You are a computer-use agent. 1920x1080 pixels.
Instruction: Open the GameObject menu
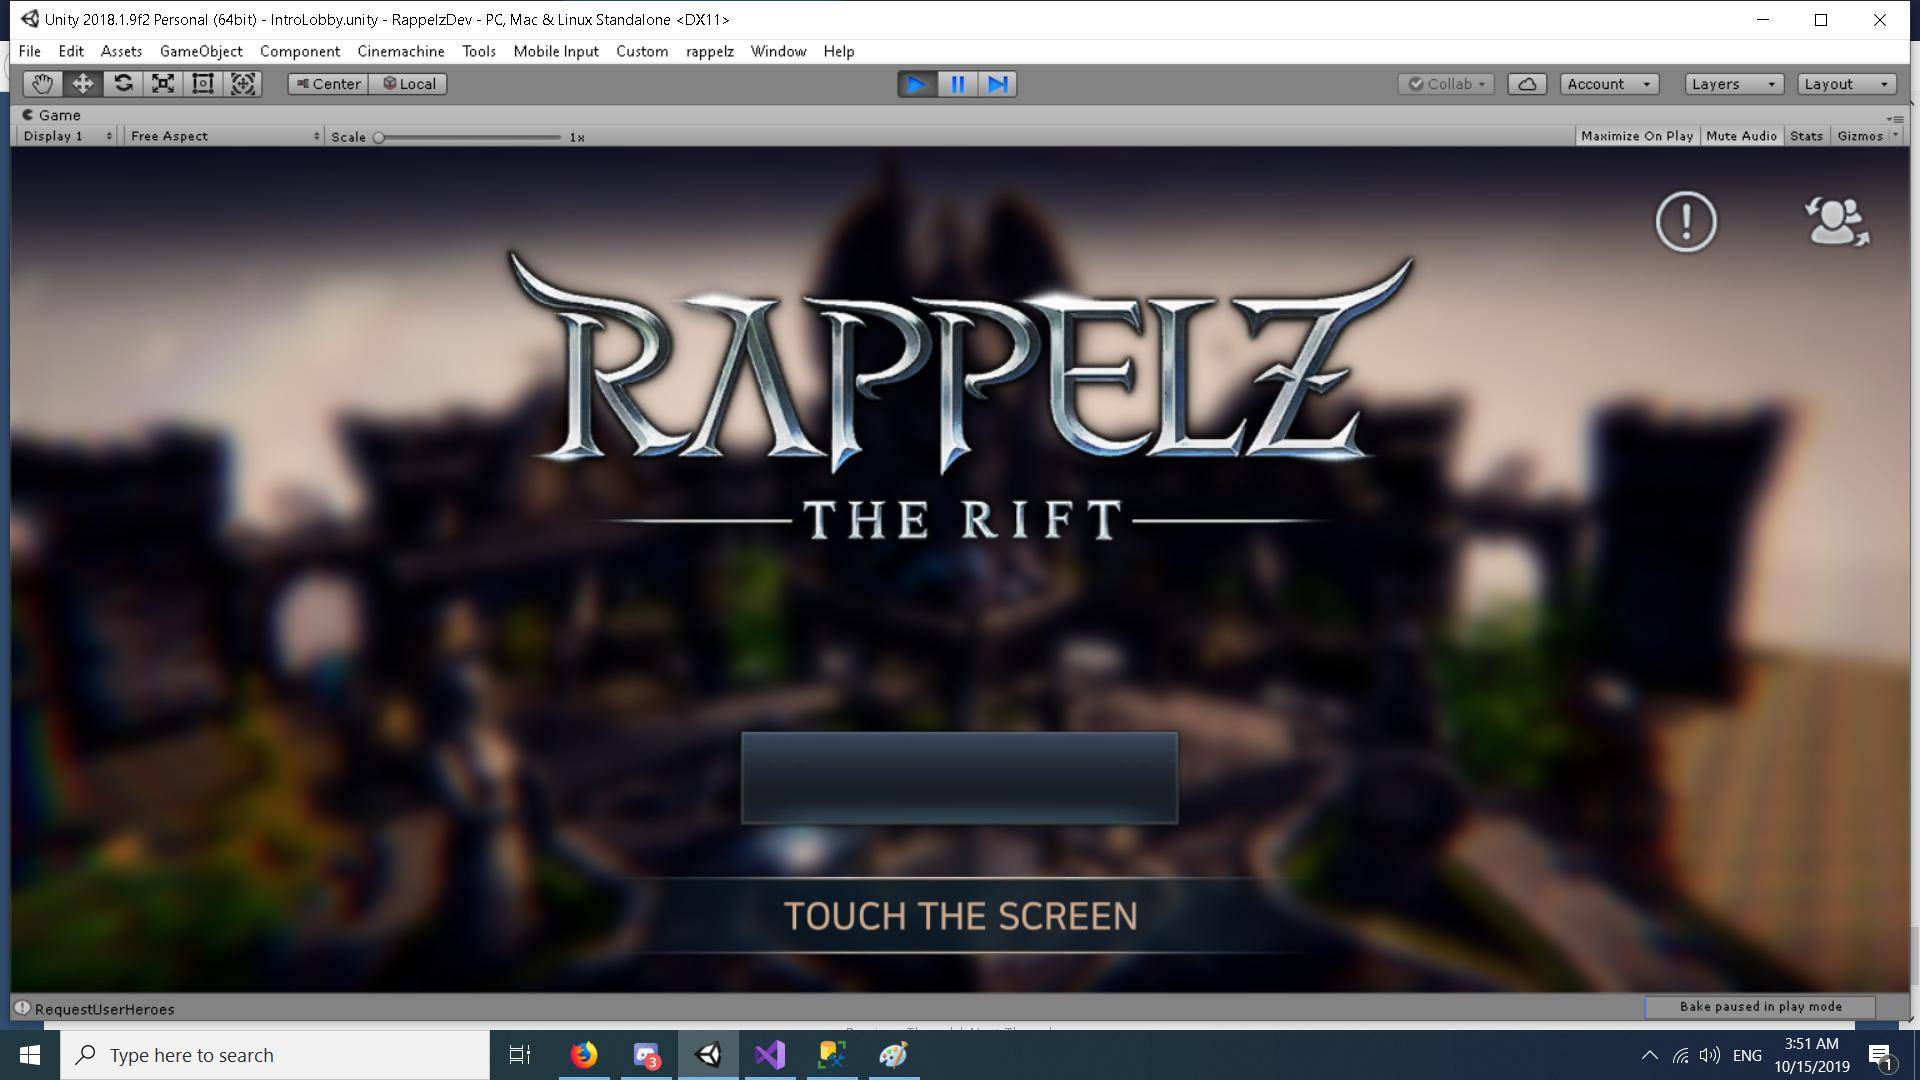[x=201, y=51]
